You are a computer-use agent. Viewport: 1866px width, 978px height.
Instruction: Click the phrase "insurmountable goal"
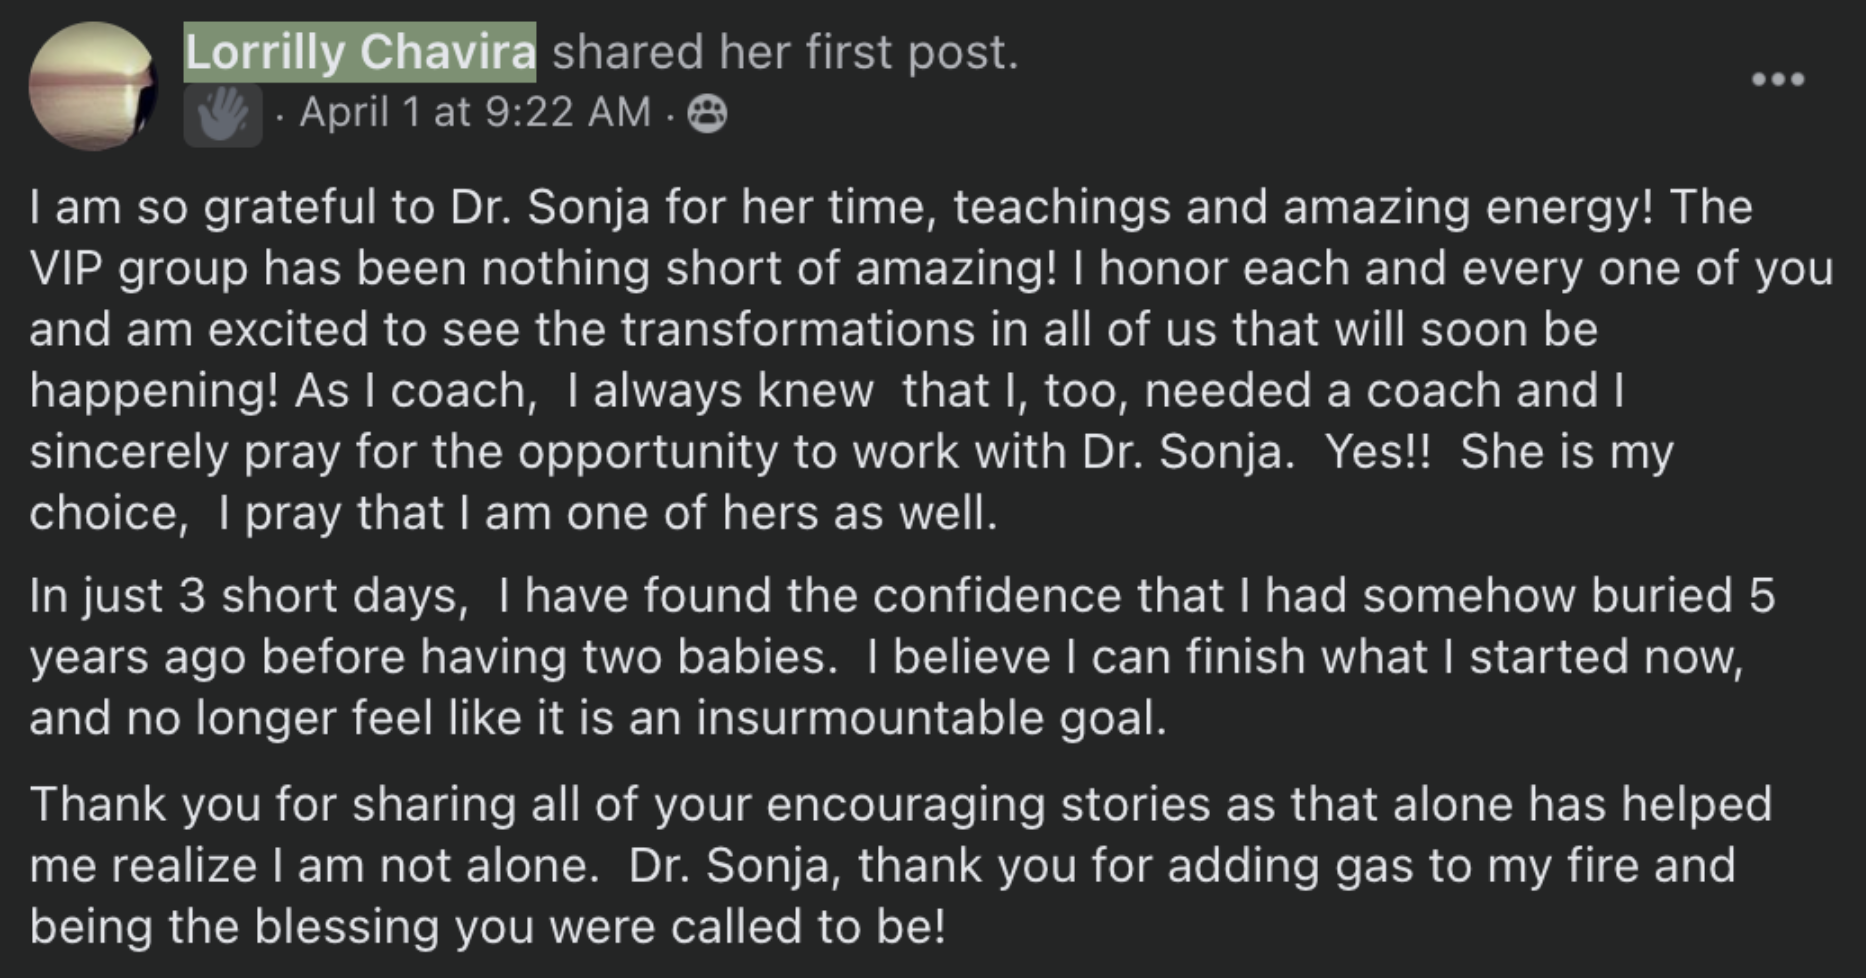click(x=931, y=718)
